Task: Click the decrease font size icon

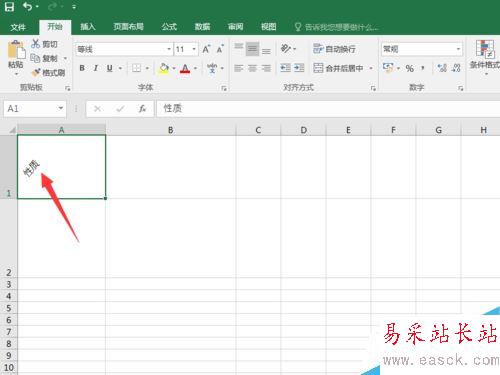Action: (220, 49)
